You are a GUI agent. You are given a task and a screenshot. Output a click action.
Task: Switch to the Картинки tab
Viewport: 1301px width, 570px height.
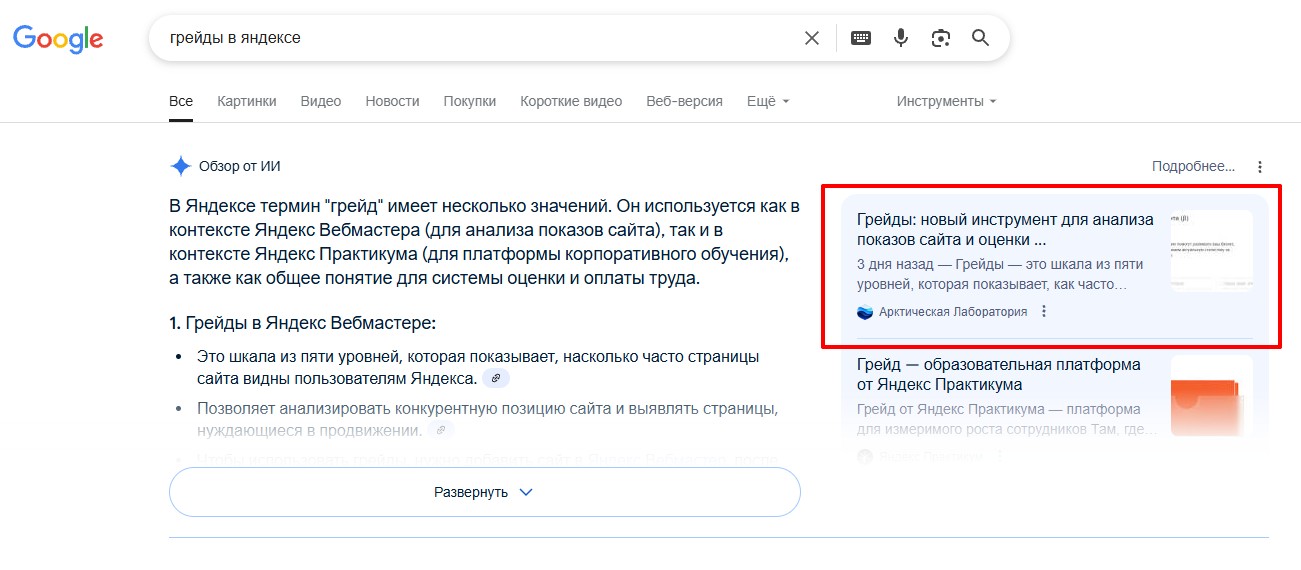[x=247, y=101]
